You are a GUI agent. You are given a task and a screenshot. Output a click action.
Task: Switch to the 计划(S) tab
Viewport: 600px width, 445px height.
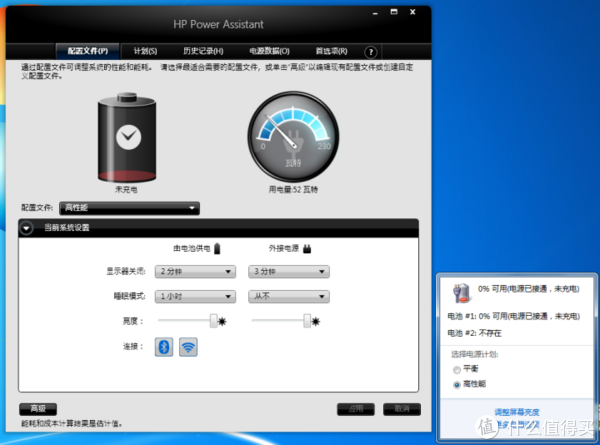point(145,51)
